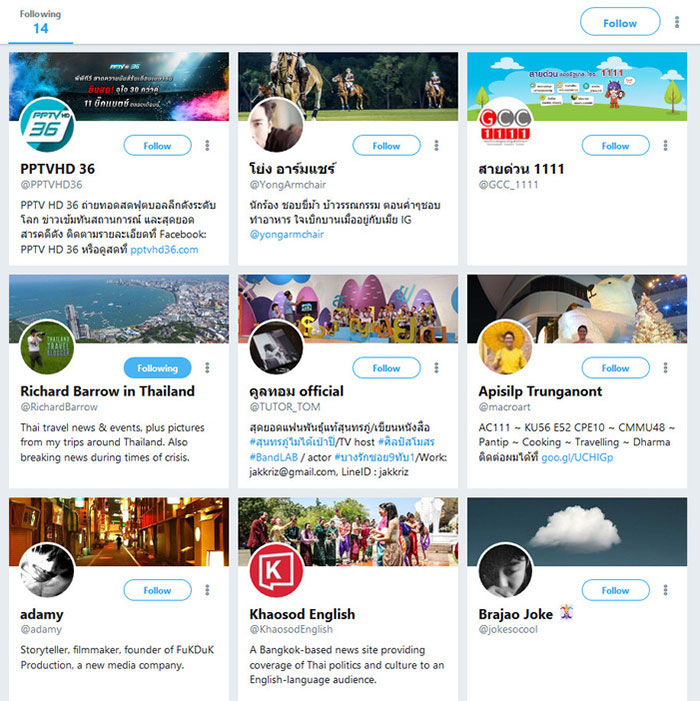The height and width of the screenshot is (701, 700).
Task: Expand more options for สายด่วน 1111 card
Action: (665, 145)
